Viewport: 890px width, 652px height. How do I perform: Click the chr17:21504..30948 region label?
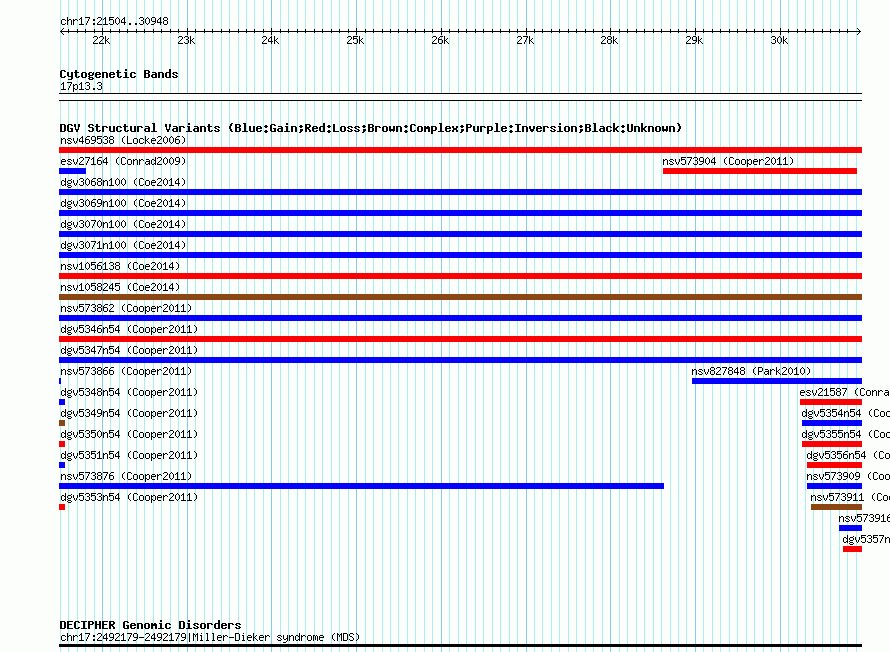(x=115, y=21)
